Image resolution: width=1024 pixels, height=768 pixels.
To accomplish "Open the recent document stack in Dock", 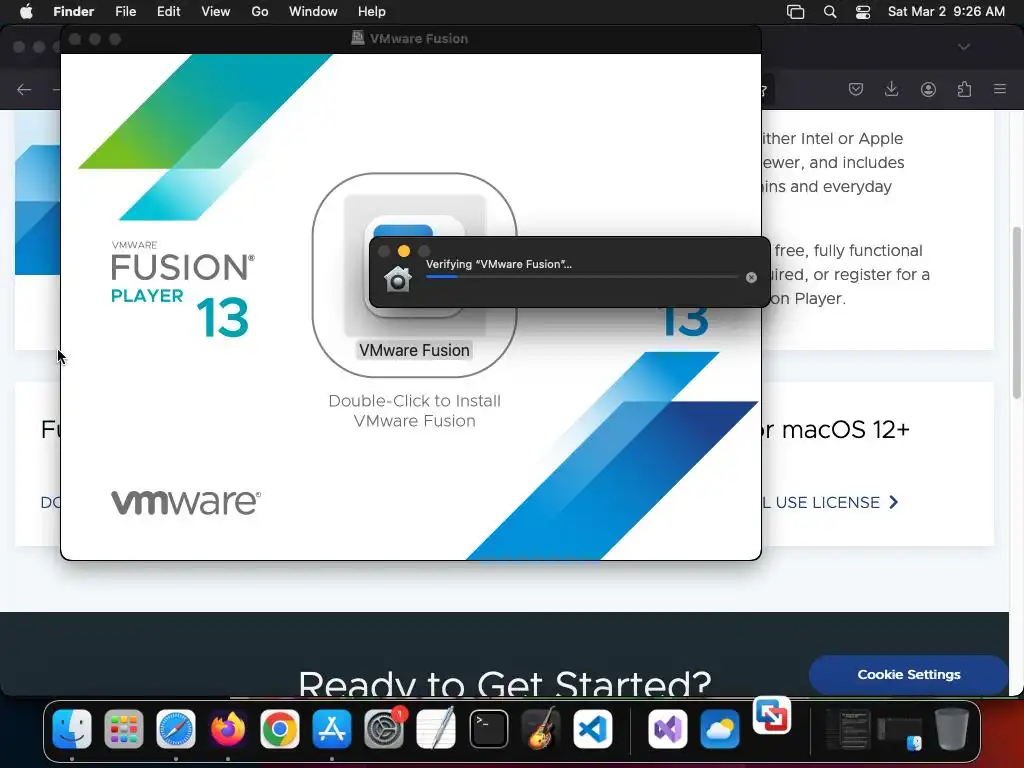I will (847, 728).
